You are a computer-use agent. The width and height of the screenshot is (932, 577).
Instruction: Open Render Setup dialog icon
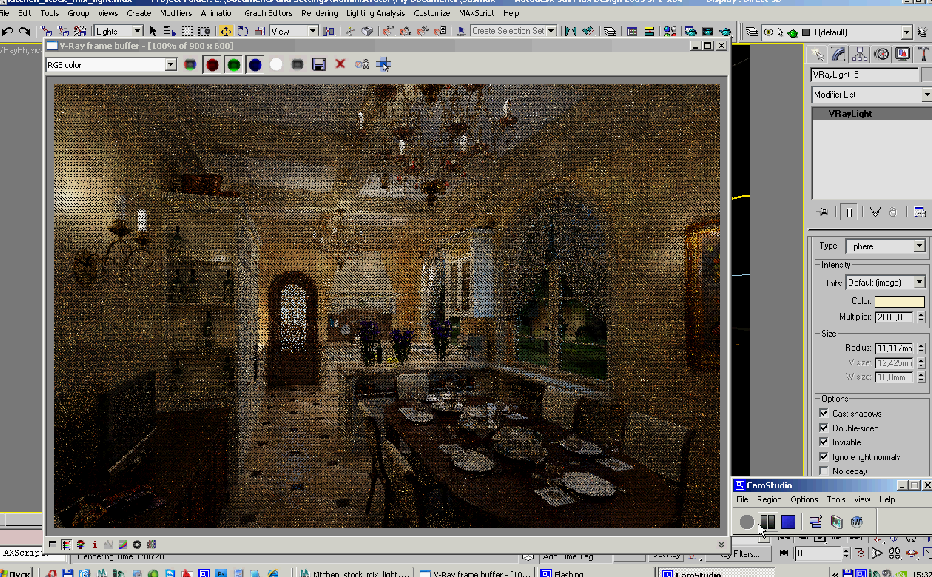click(690, 31)
